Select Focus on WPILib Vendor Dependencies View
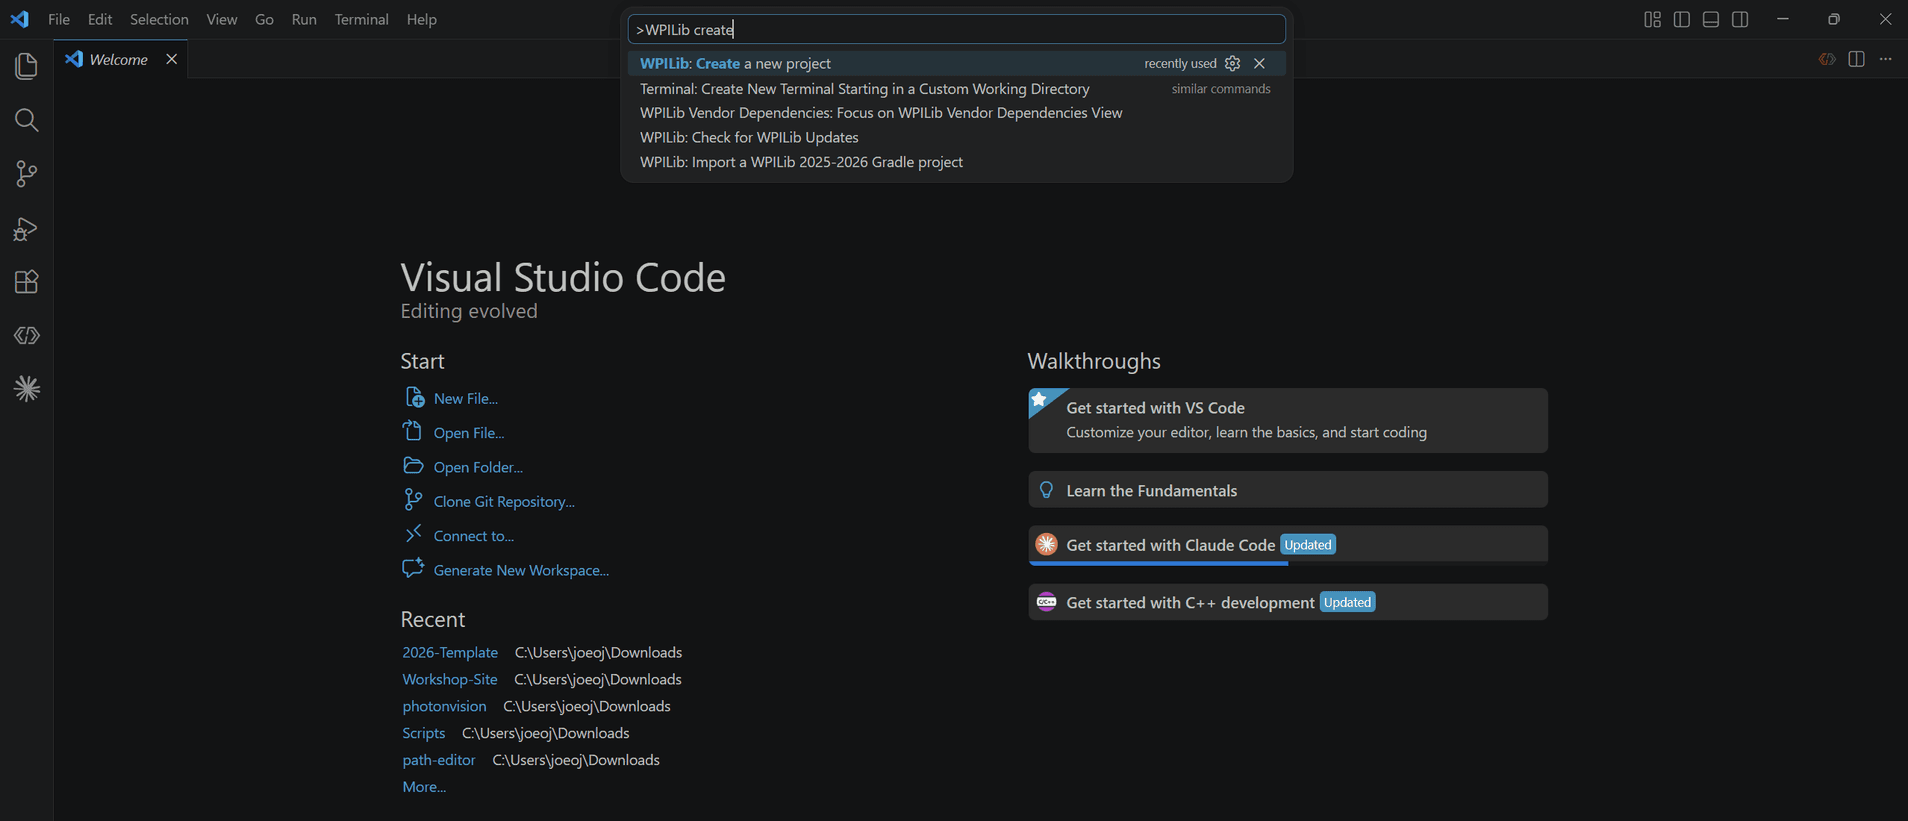Screen dimensions: 1908x821 pyautogui.click(x=956, y=113)
